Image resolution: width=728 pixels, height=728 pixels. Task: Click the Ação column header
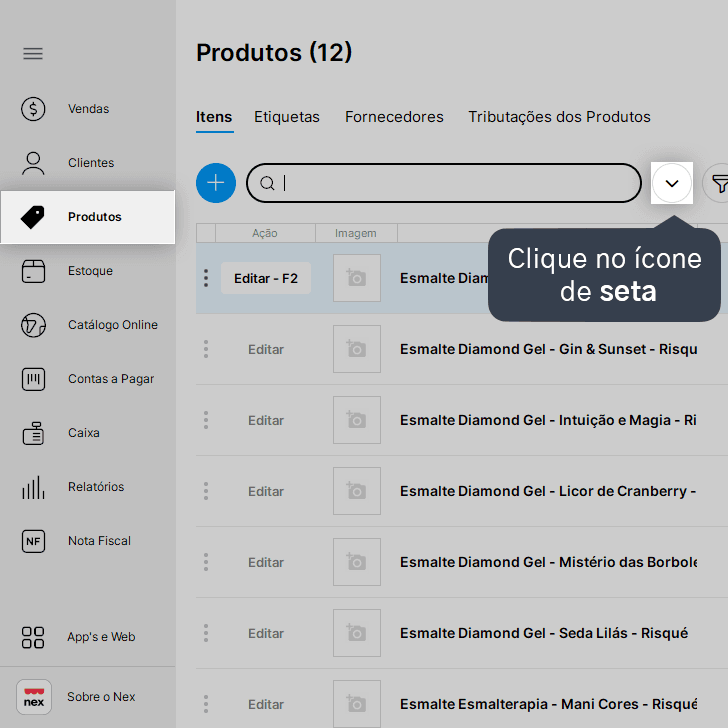(265, 233)
